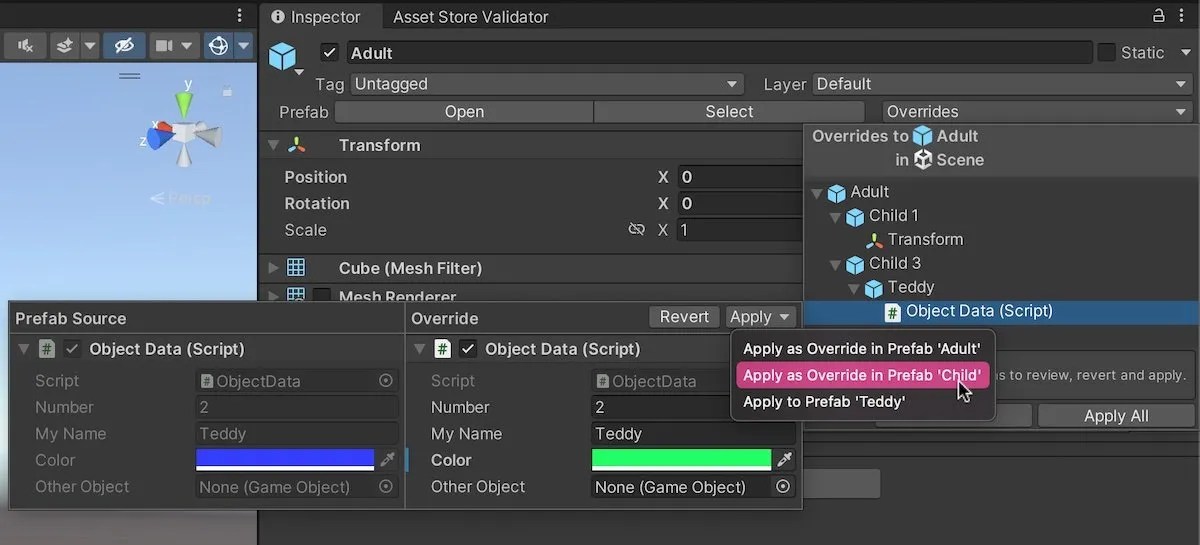Collapse Child 1 in overrides tree
1200x545 pixels.
(836, 216)
